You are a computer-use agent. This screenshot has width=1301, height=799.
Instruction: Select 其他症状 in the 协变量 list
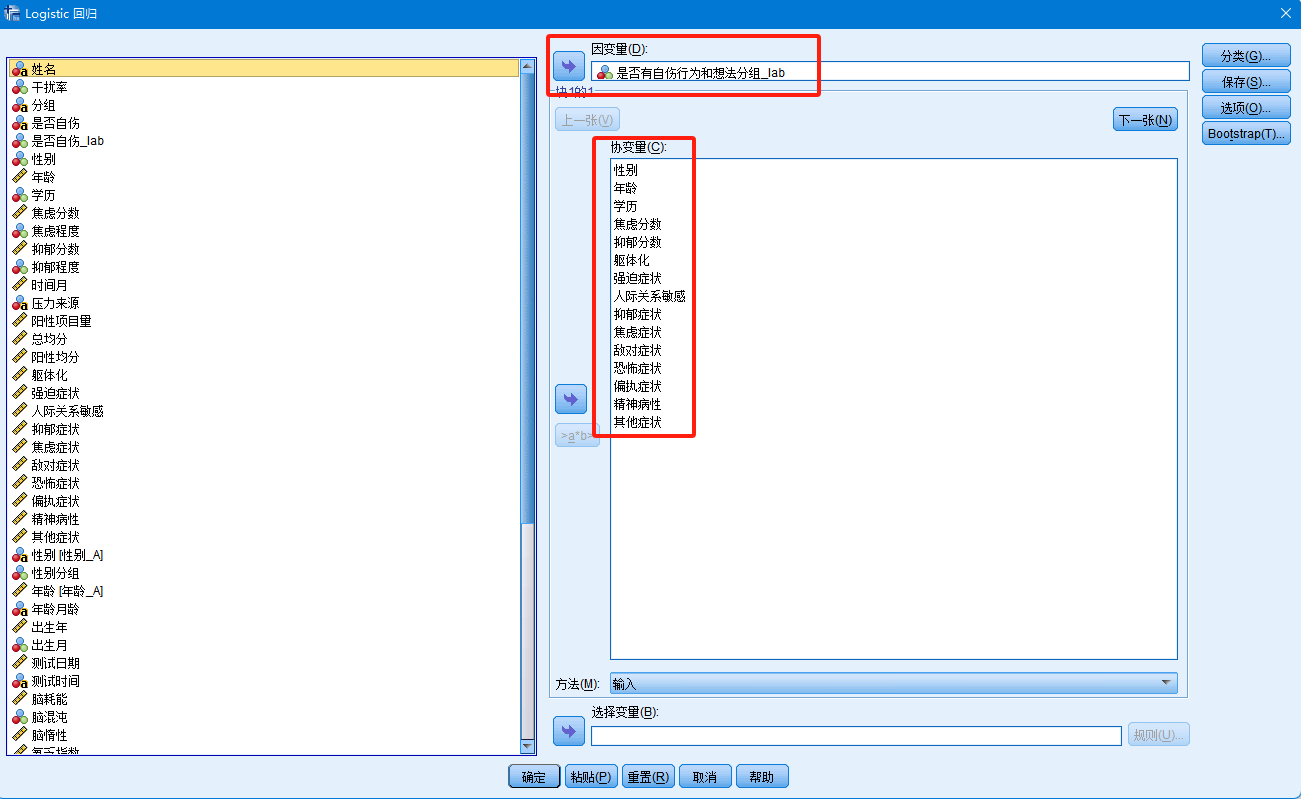point(638,422)
